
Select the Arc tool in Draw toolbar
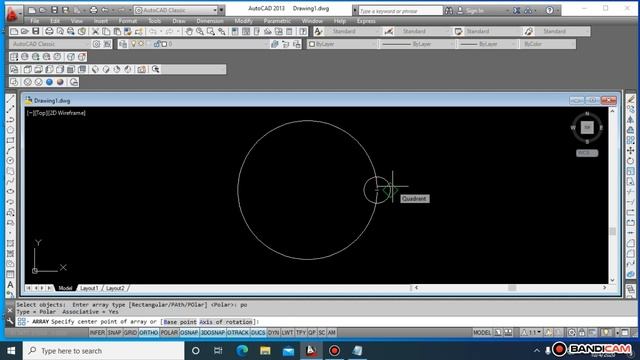click(x=11, y=150)
